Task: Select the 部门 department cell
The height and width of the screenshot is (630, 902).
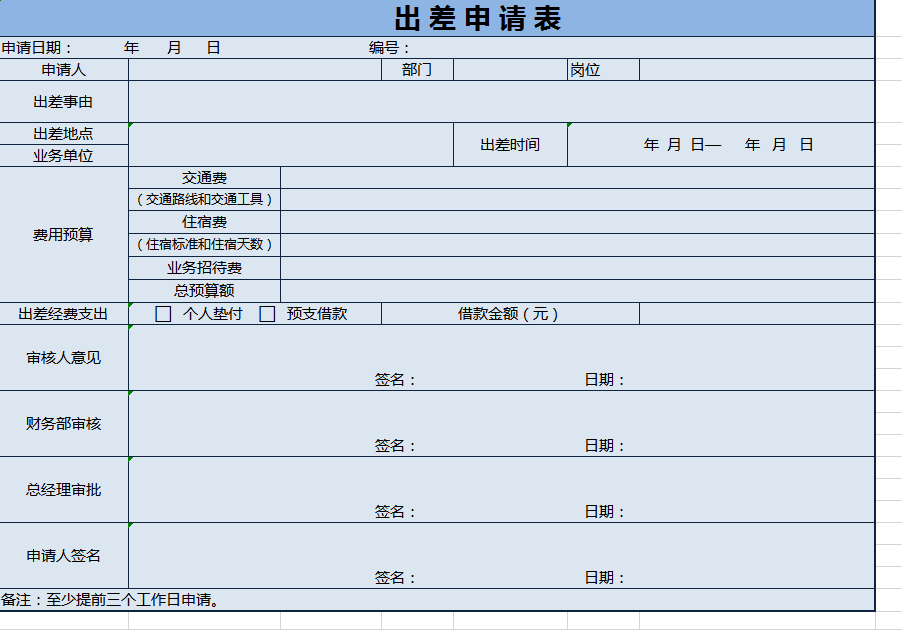Action: click(x=505, y=70)
